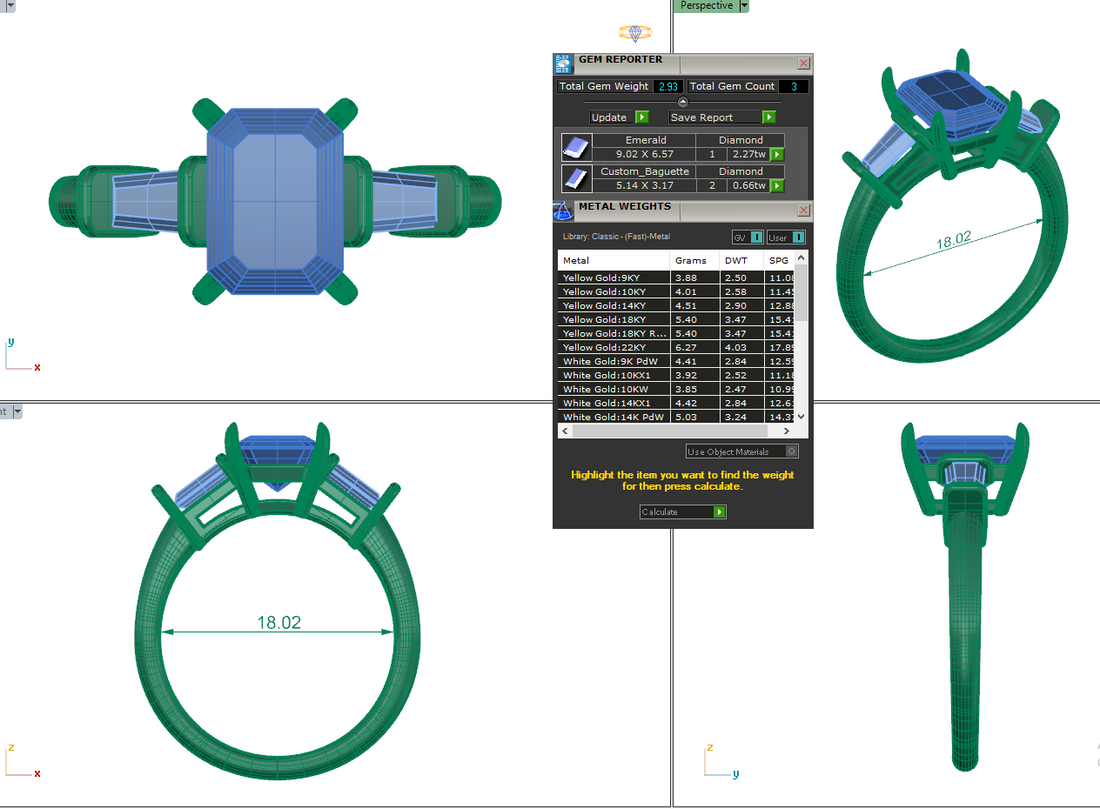Select the Perspective viewport tab
The image size is (1100, 809).
click(x=706, y=6)
